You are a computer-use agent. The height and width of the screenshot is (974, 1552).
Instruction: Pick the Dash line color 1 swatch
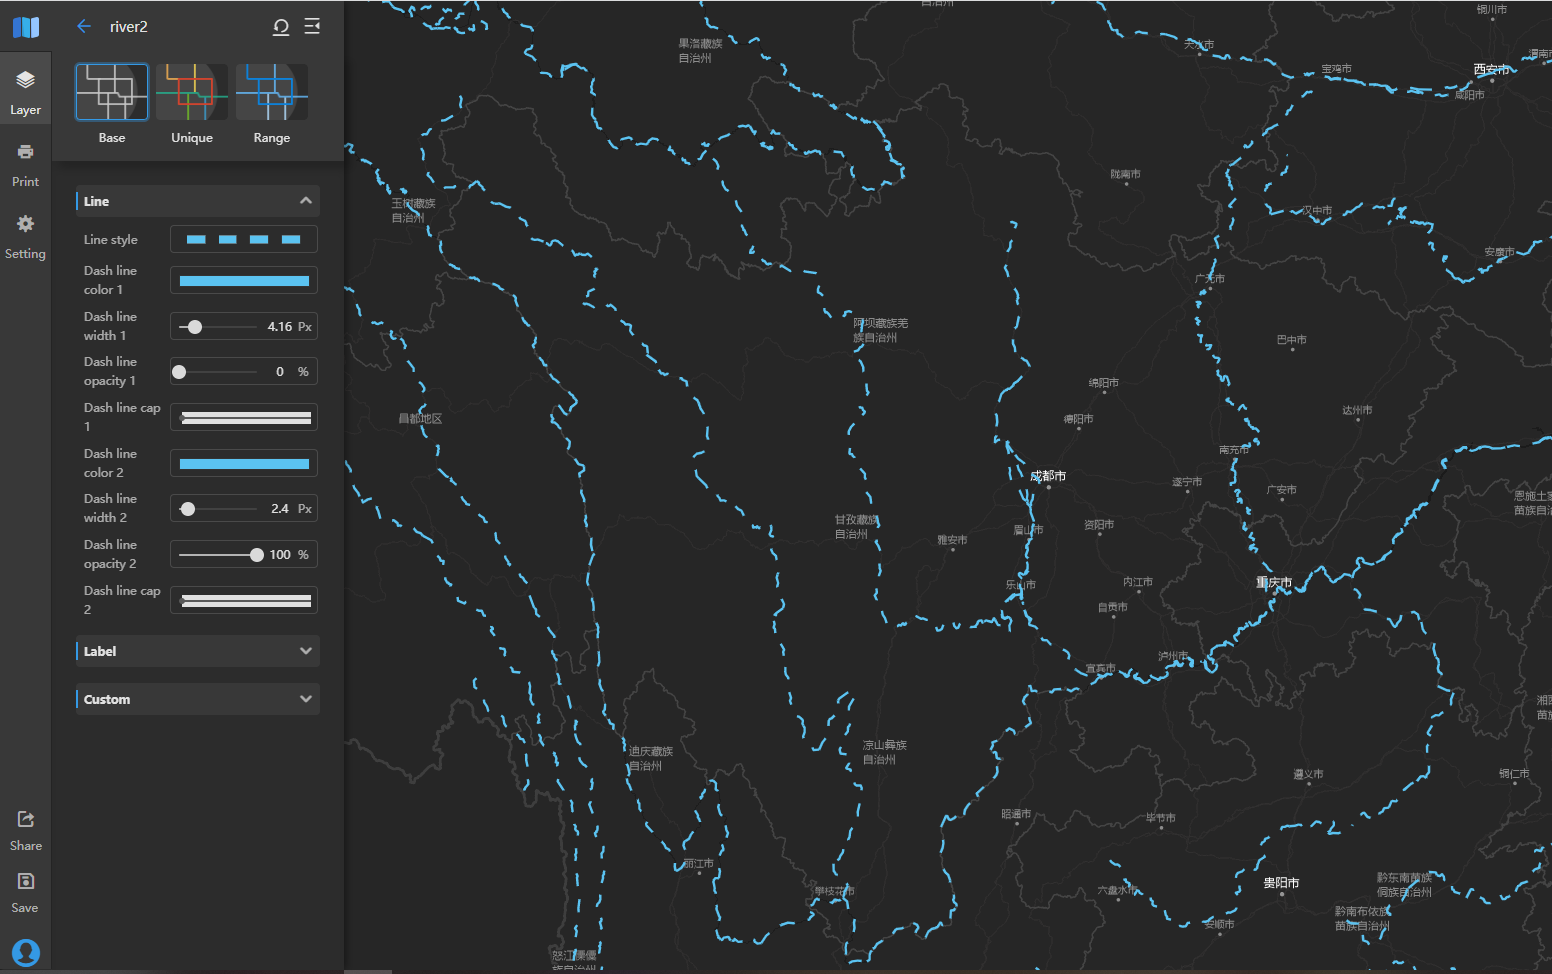click(244, 281)
